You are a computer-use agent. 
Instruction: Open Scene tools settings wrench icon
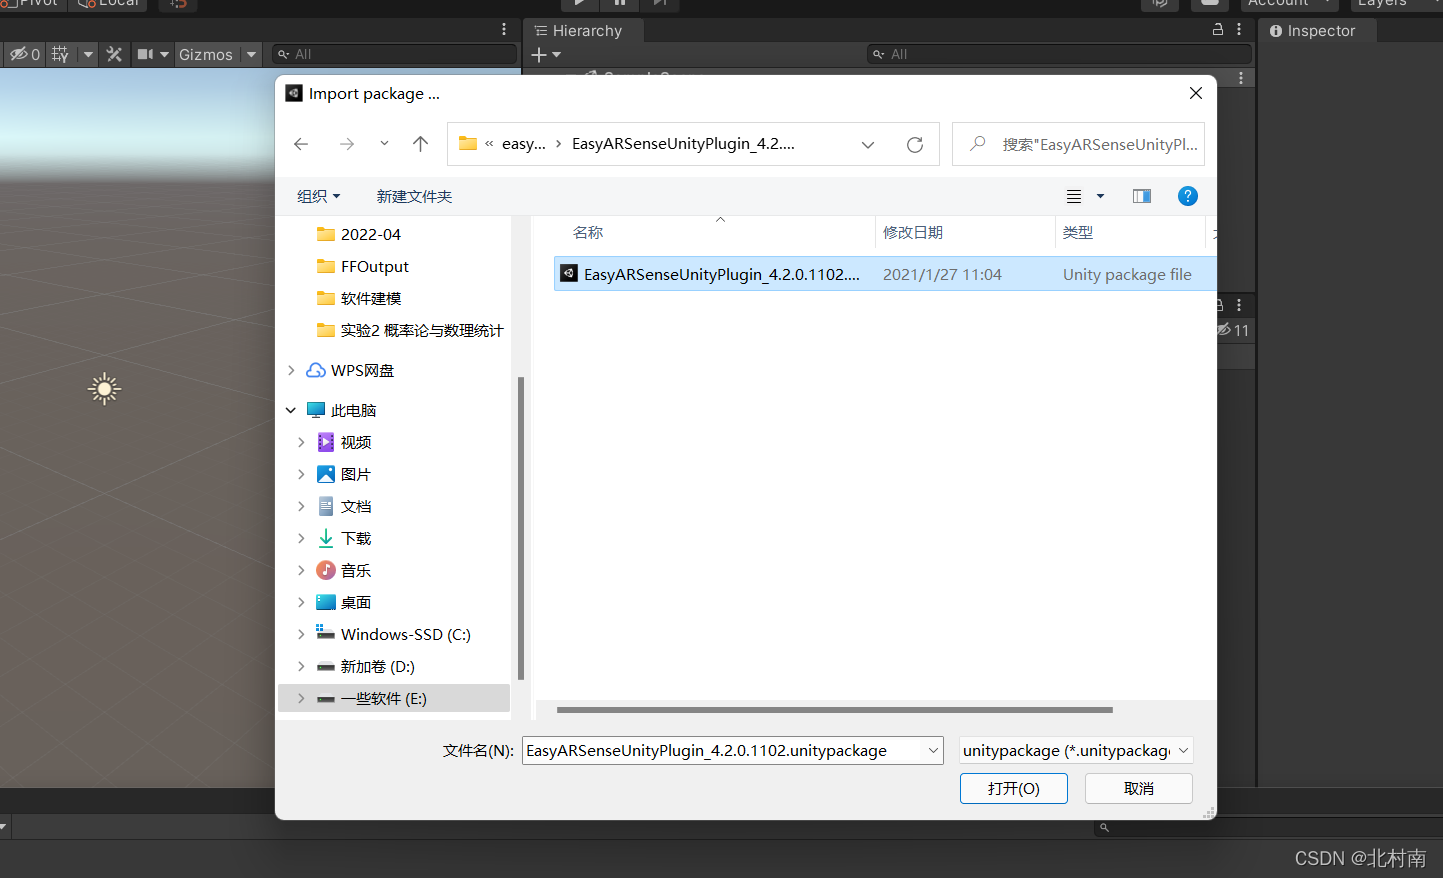(x=114, y=54)
